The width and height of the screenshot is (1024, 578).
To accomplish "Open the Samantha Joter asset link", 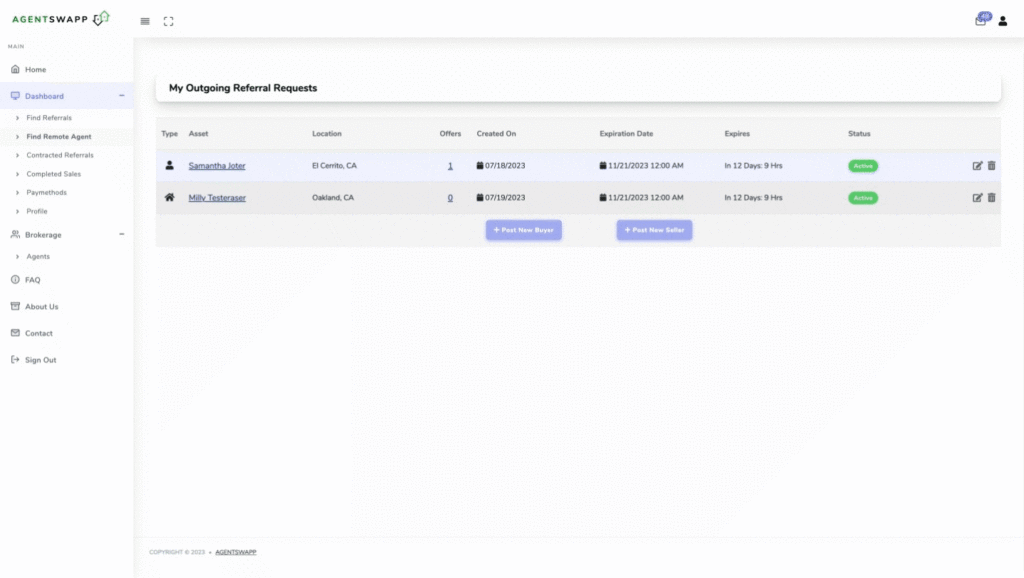I will pos(217,166).
